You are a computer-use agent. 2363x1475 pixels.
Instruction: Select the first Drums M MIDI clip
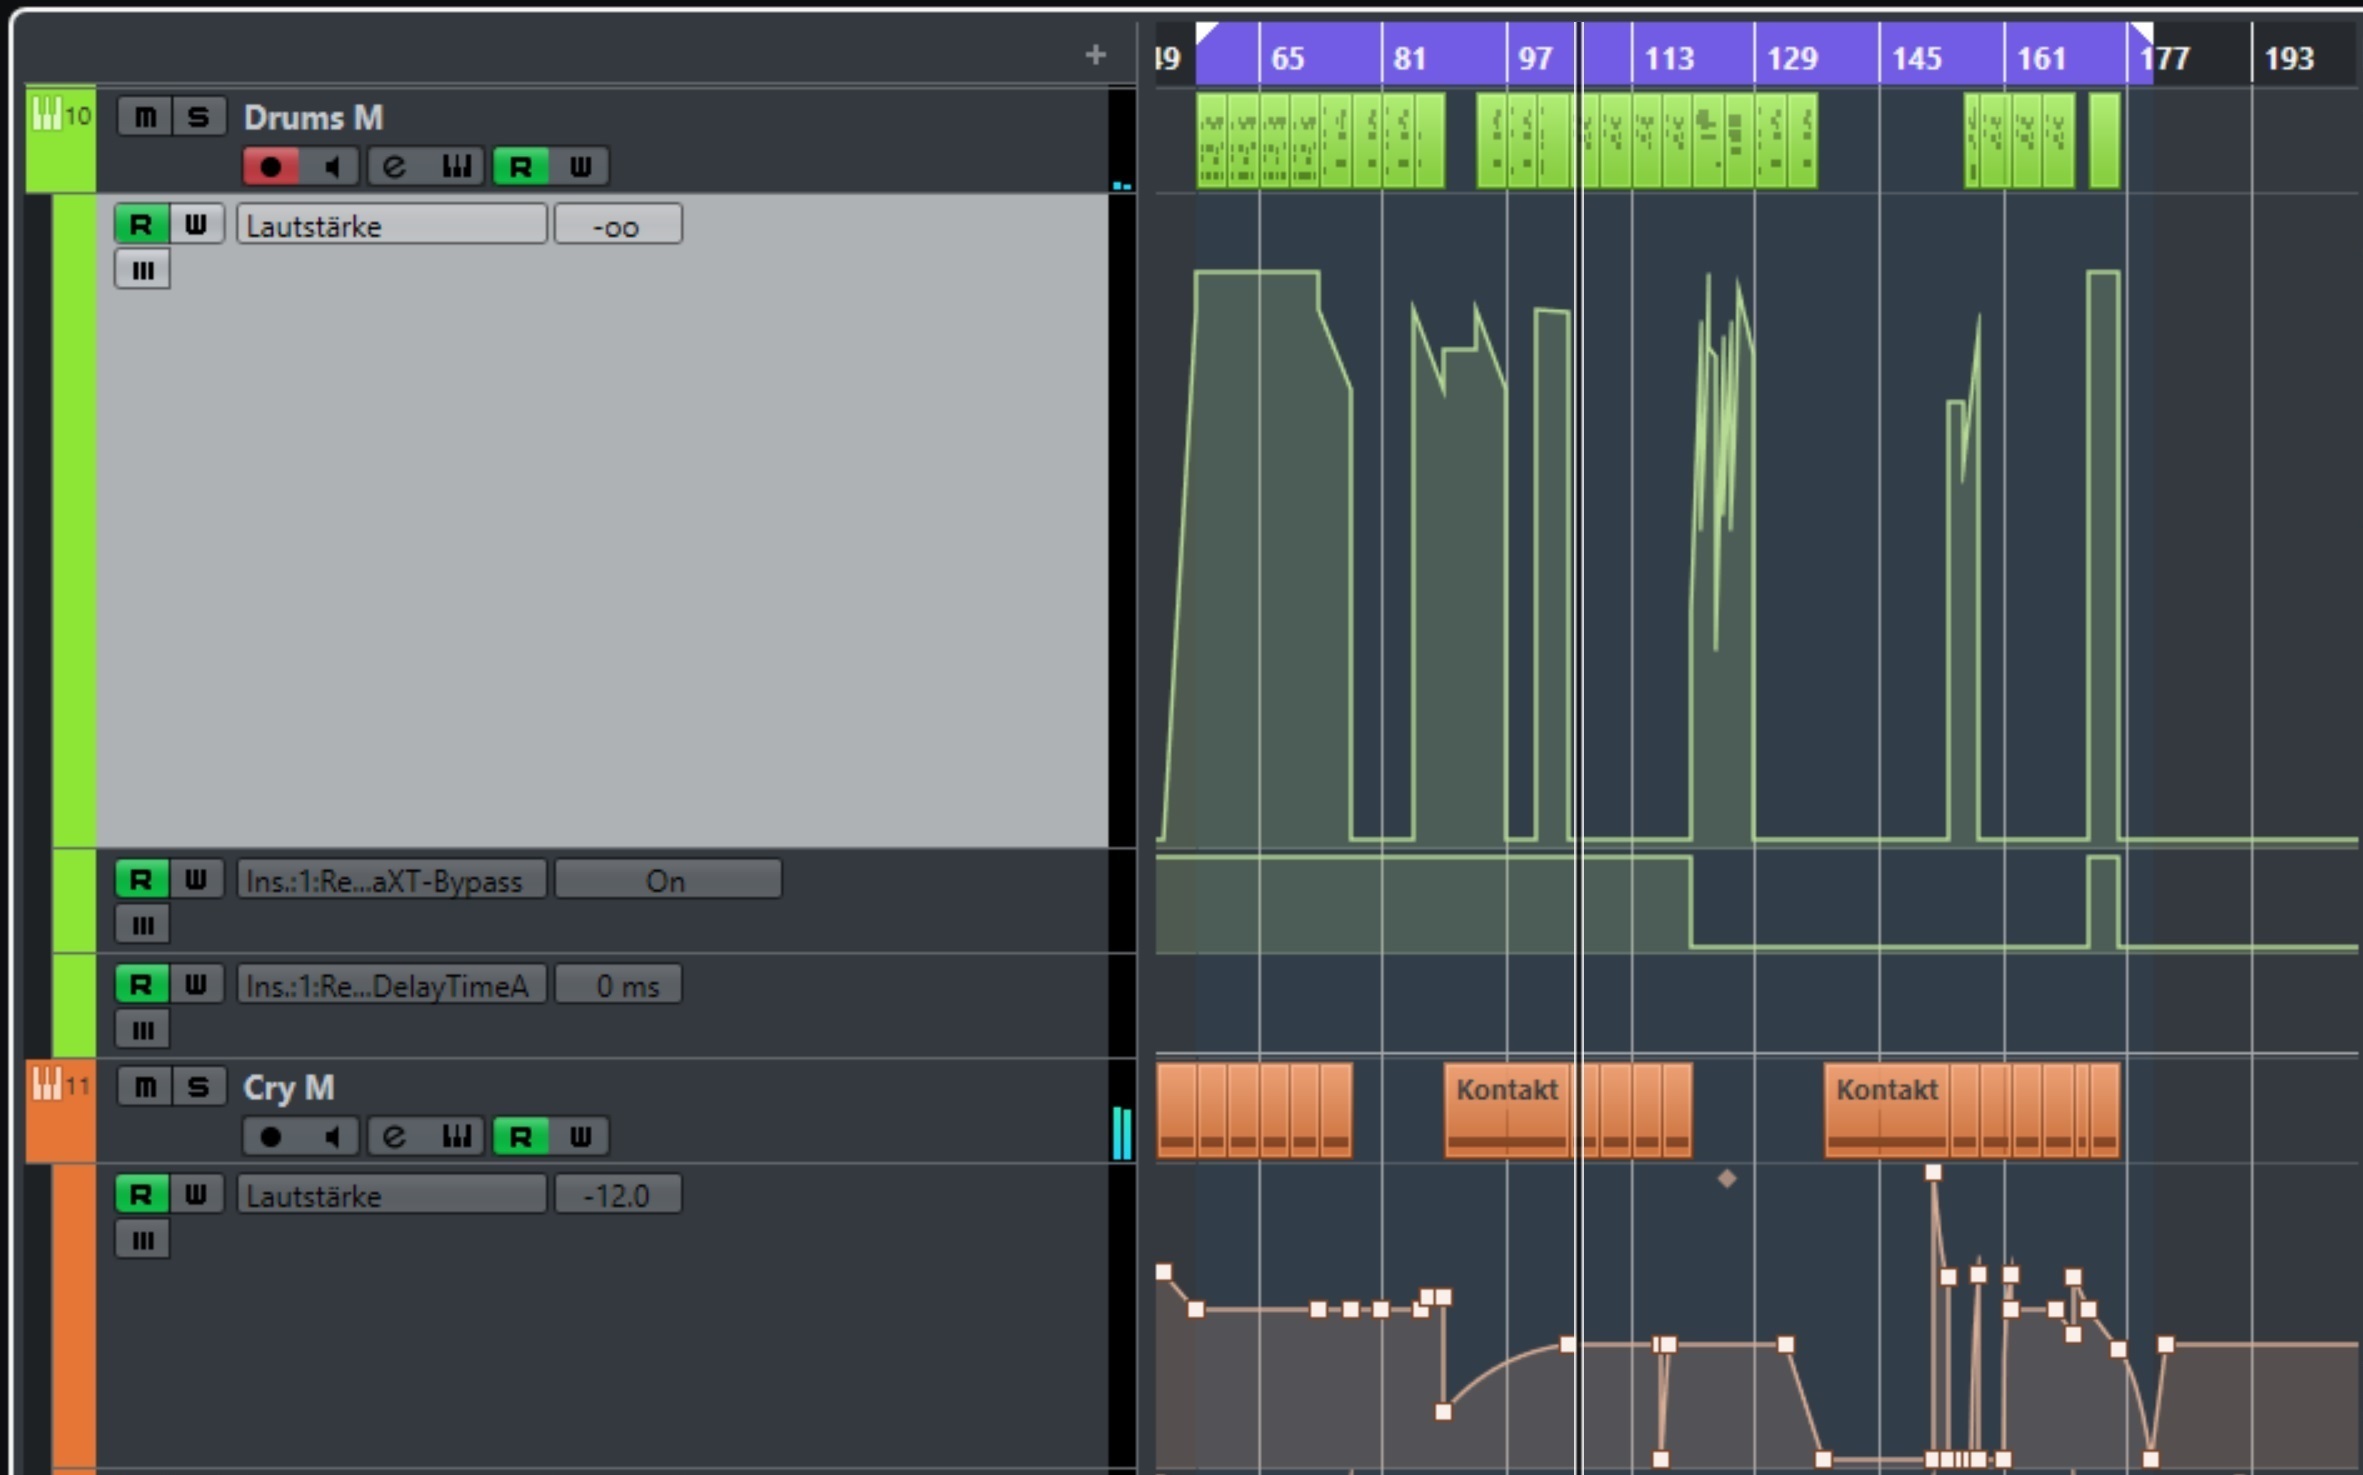coord(1212,139)
